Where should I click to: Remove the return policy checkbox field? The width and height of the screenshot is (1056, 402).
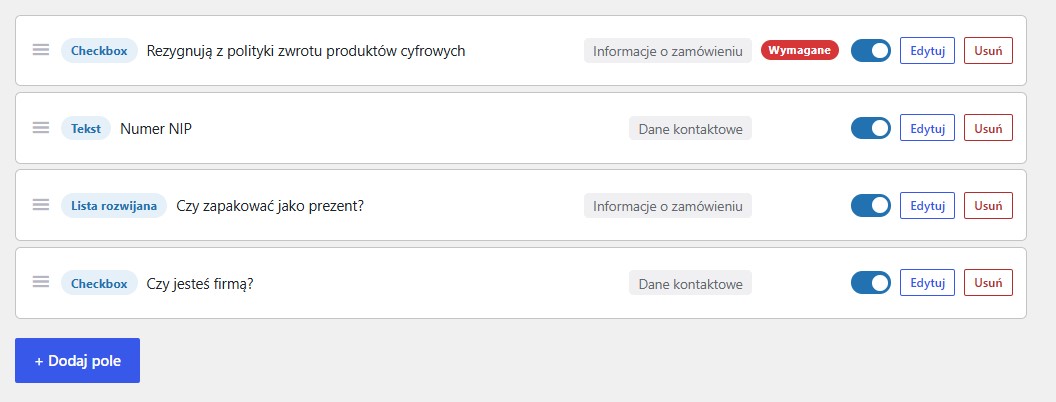[988, 51]
